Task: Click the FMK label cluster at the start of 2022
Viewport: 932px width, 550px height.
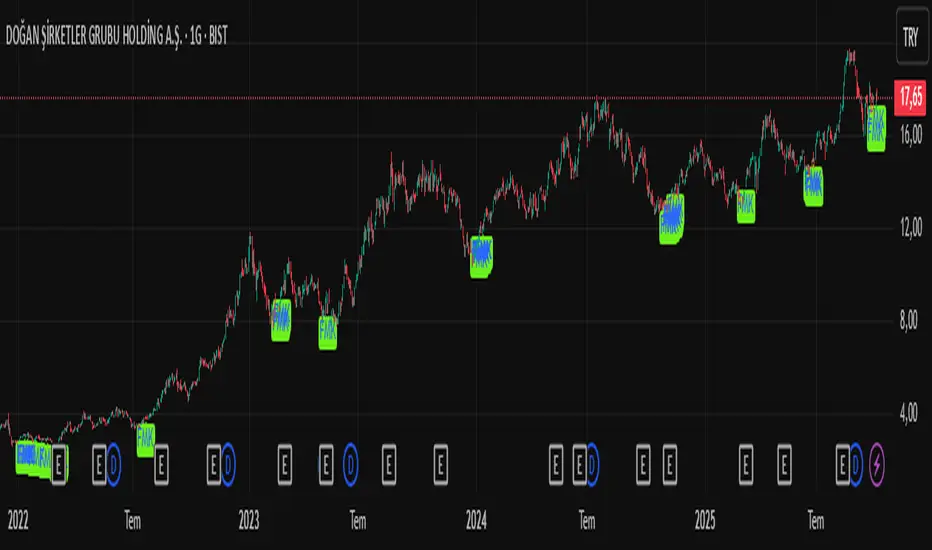Action: [37, 459]
